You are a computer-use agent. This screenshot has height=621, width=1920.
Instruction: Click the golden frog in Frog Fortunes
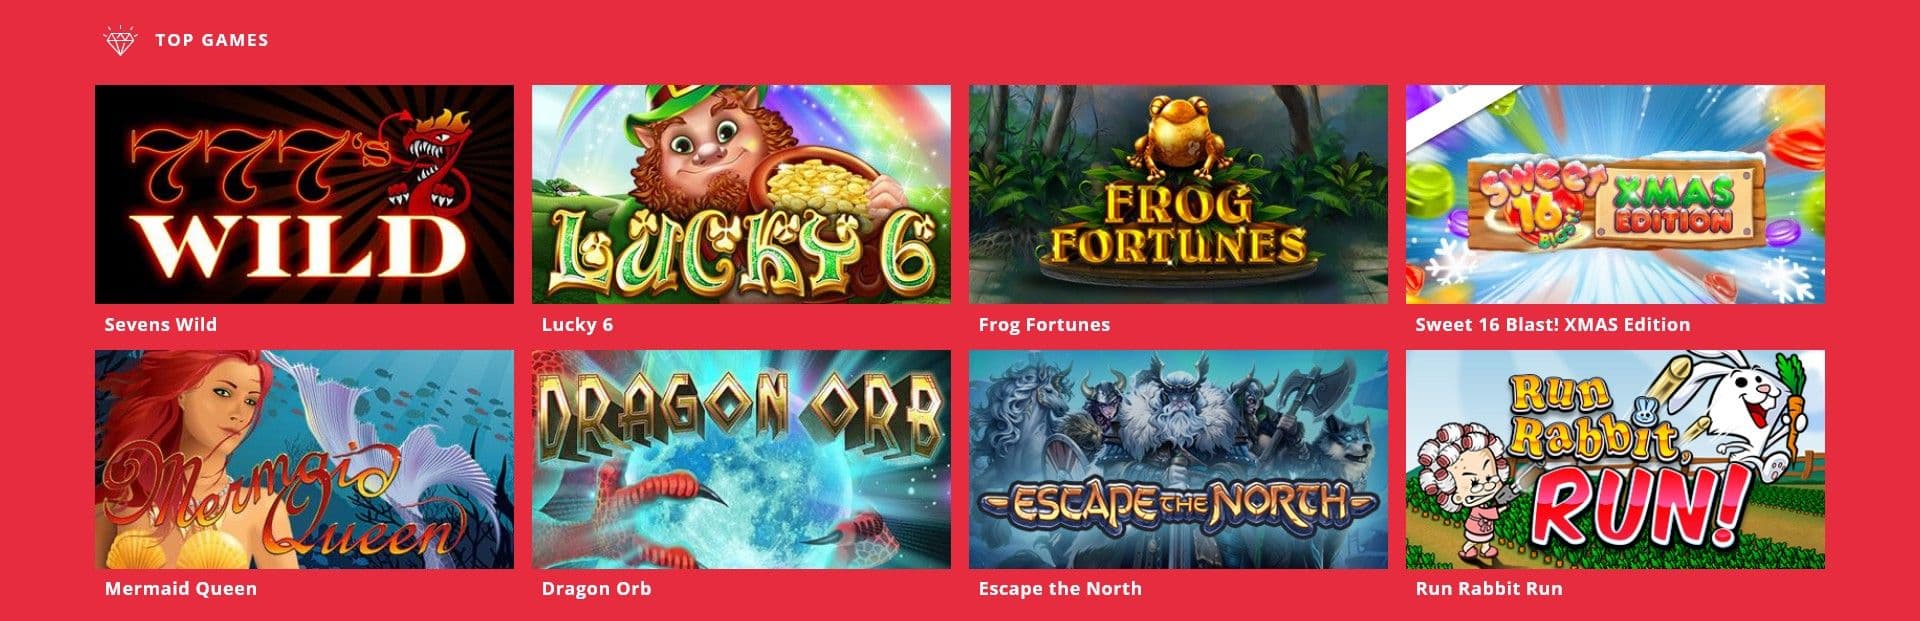coord(1176,139)
